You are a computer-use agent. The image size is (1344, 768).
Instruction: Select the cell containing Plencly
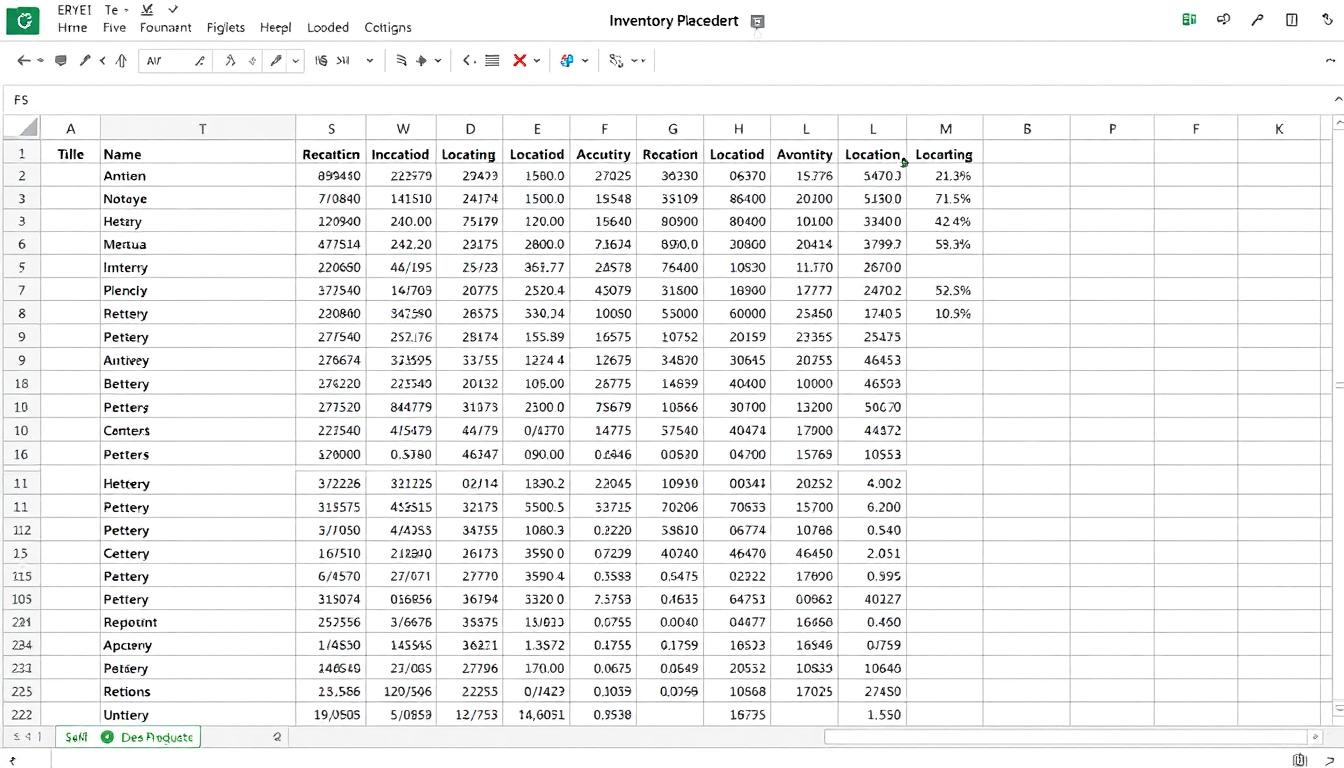pyautogui.click(x=198, y=290)
